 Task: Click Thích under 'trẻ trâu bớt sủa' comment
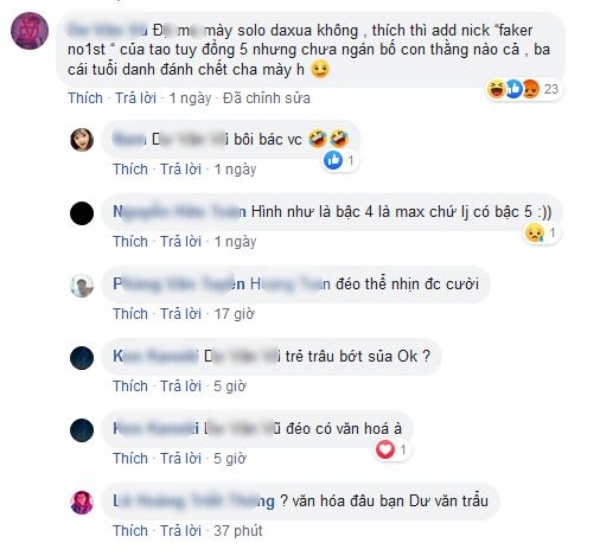point(130,386)
